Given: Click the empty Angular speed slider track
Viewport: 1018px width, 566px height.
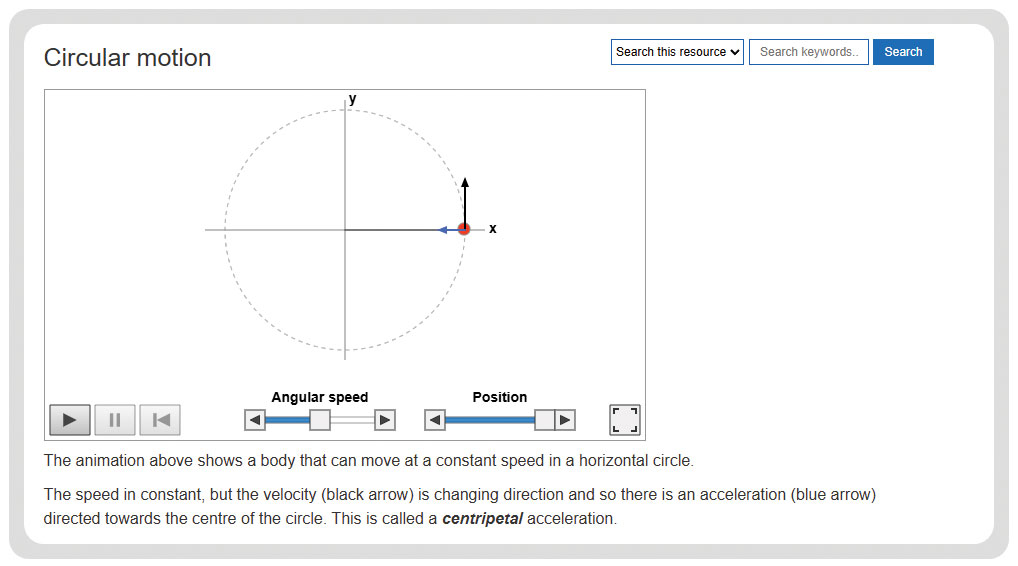Looking at the screenshot, I should pyautogui.click(x=352, y=420).
